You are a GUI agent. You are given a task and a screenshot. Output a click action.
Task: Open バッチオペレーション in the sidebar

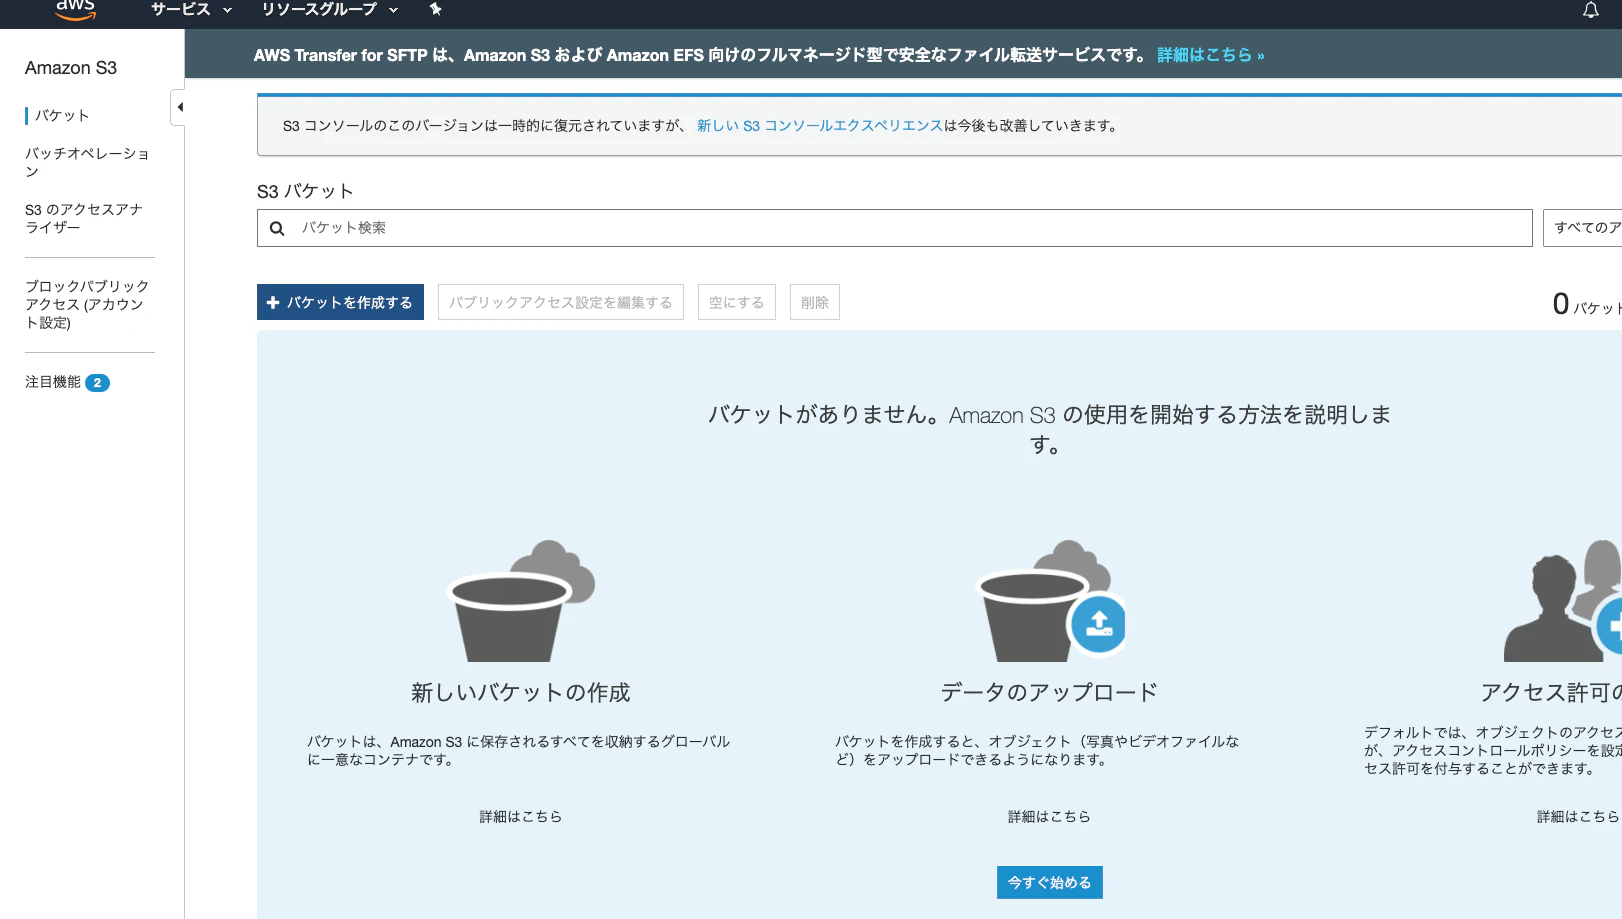click(x=87, y=162)
